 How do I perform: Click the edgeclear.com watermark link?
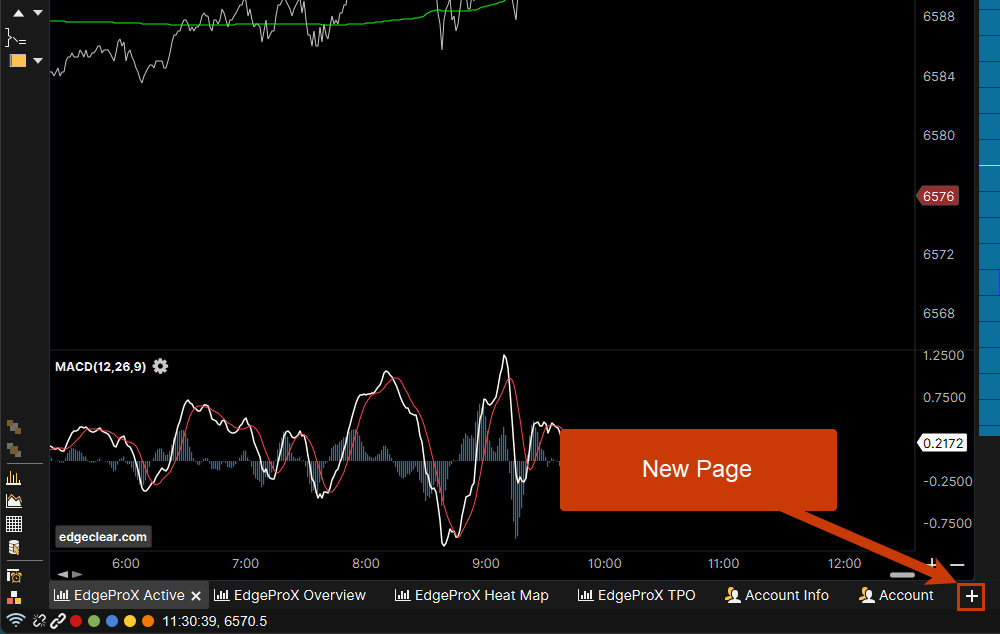(x=102, y=537)
